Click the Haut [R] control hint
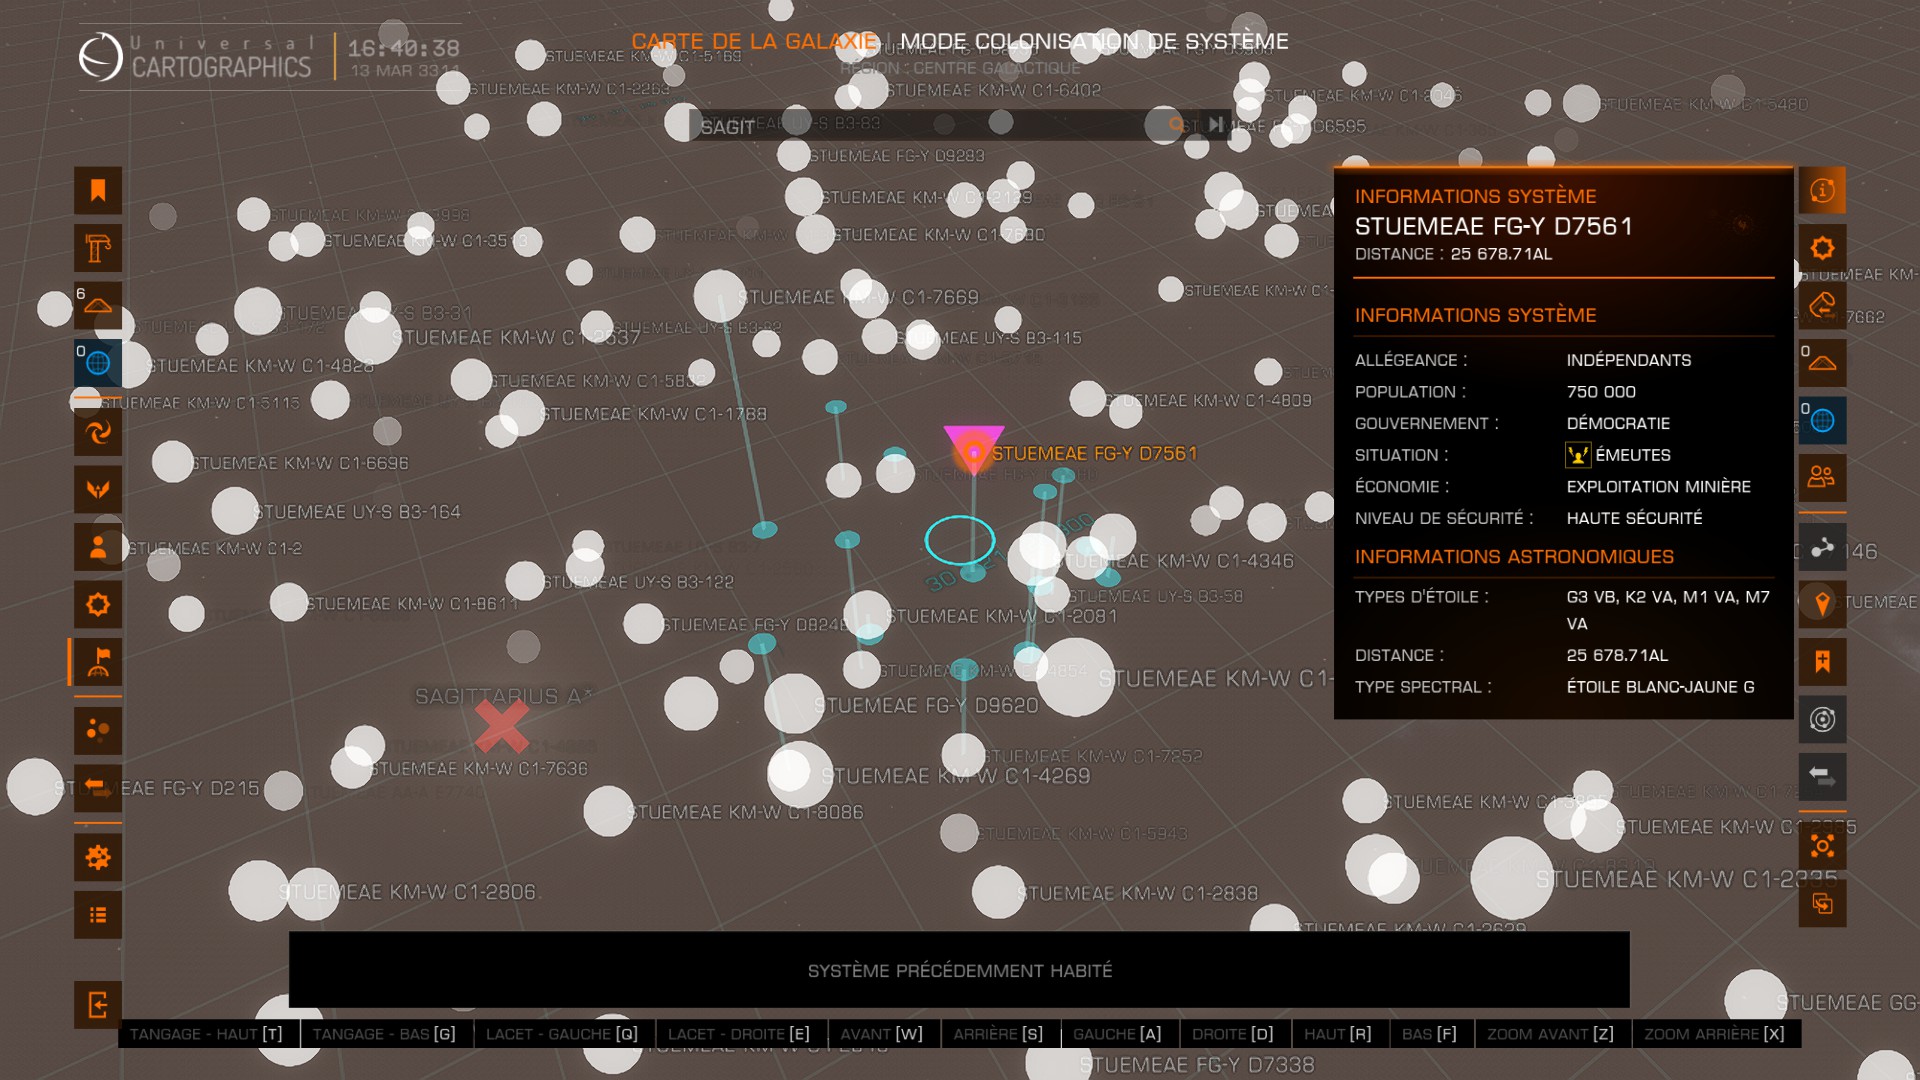The image size is (1920, 1080). (1338, 1034)
